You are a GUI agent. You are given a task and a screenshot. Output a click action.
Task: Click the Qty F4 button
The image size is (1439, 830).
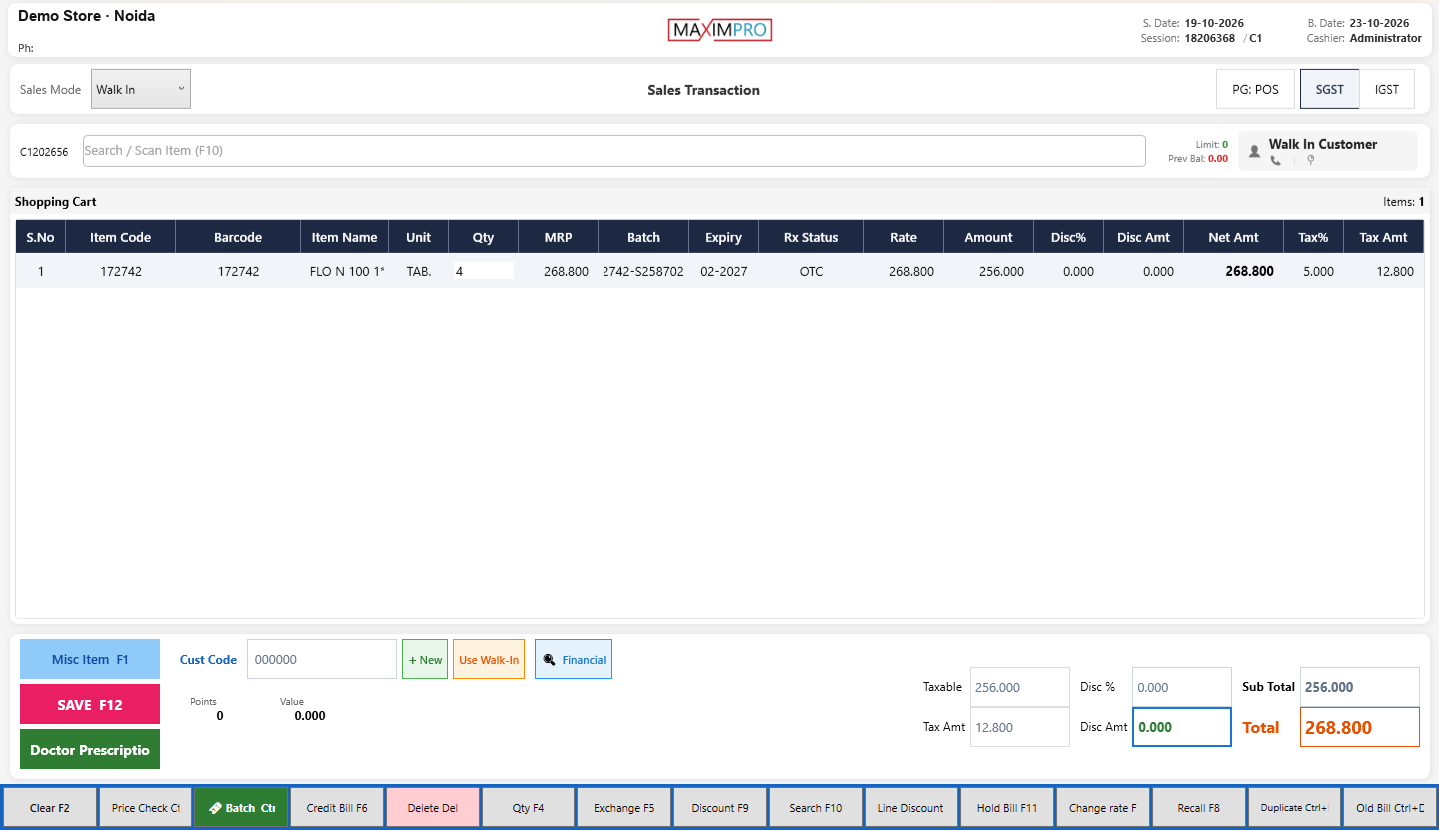click(x=529, y=808)
